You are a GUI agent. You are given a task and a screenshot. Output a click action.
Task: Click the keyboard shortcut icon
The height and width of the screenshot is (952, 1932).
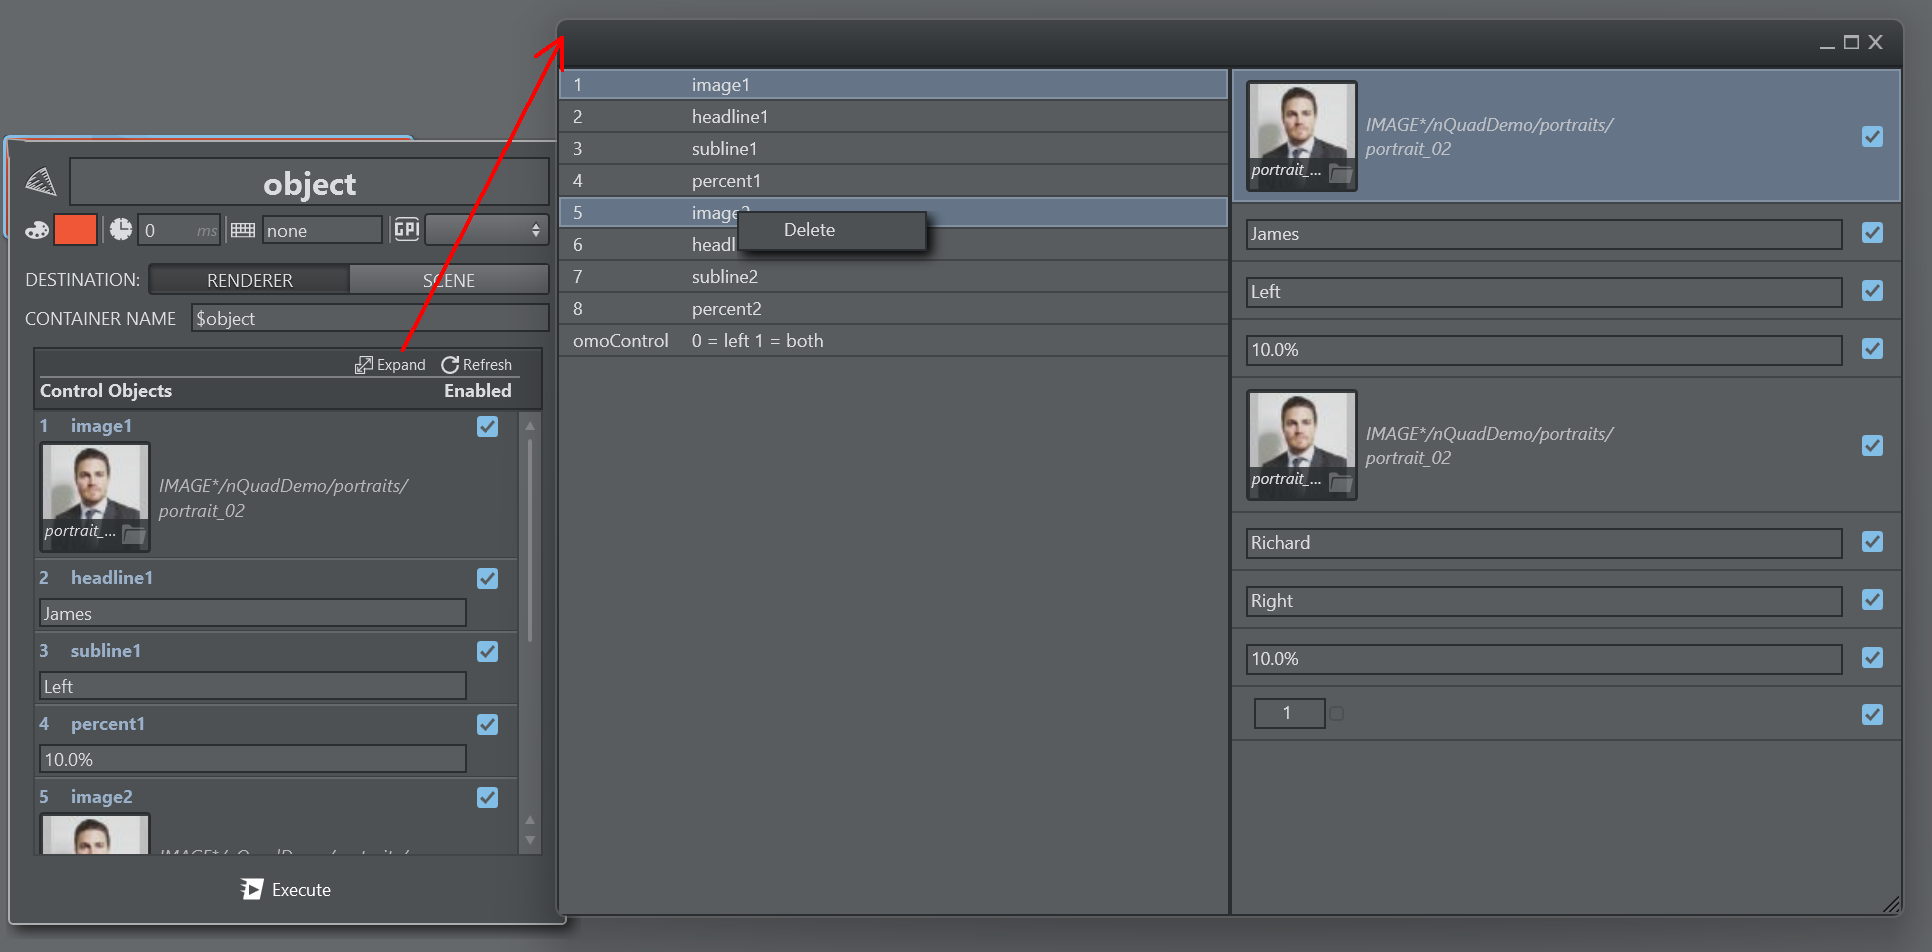tap(243, 230)
